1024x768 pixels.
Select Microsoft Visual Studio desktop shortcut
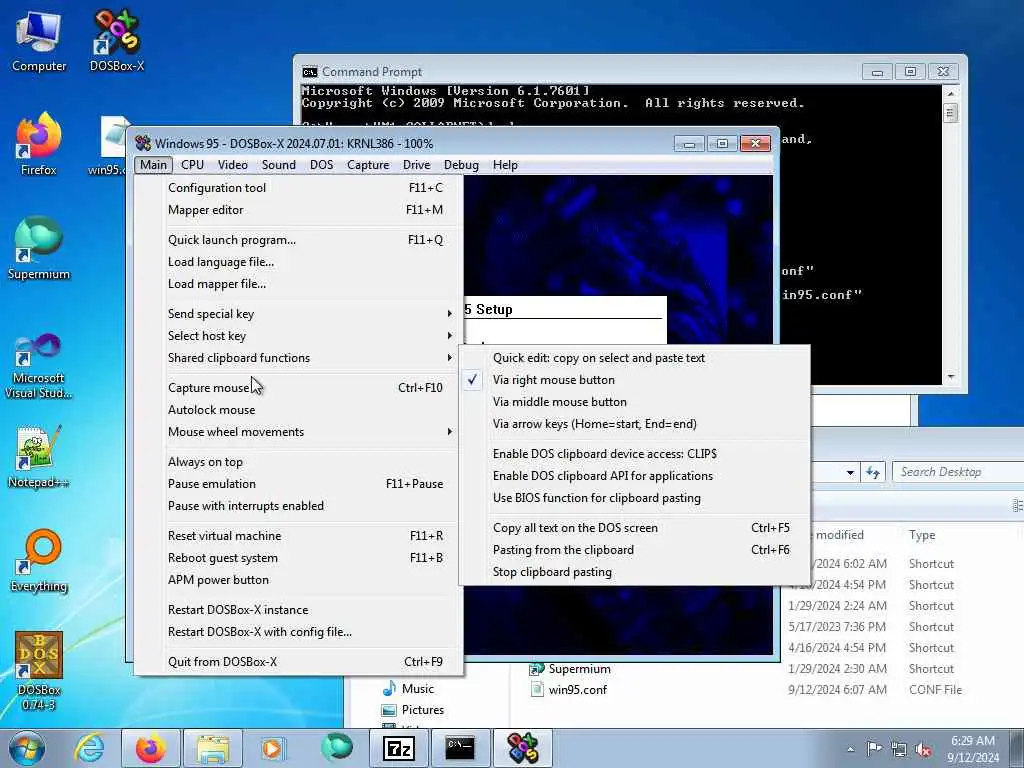click(39, 366)
